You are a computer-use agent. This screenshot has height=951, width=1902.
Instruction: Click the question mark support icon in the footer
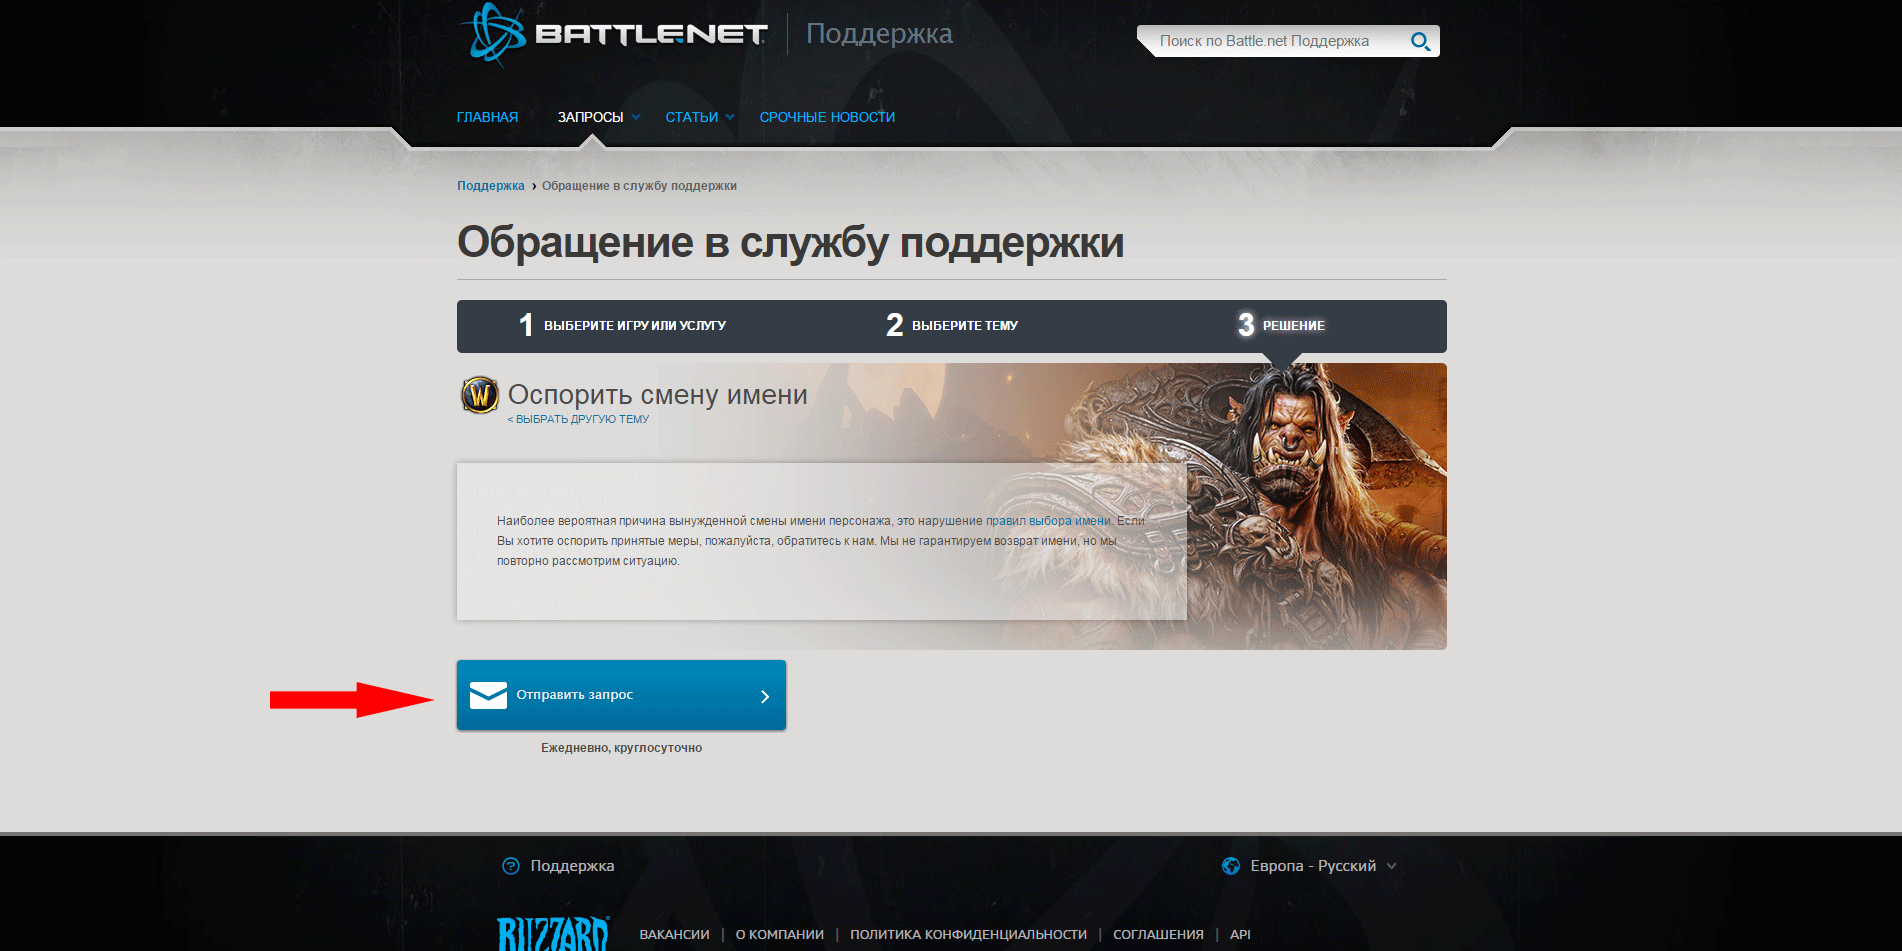[x=511, y=866]
